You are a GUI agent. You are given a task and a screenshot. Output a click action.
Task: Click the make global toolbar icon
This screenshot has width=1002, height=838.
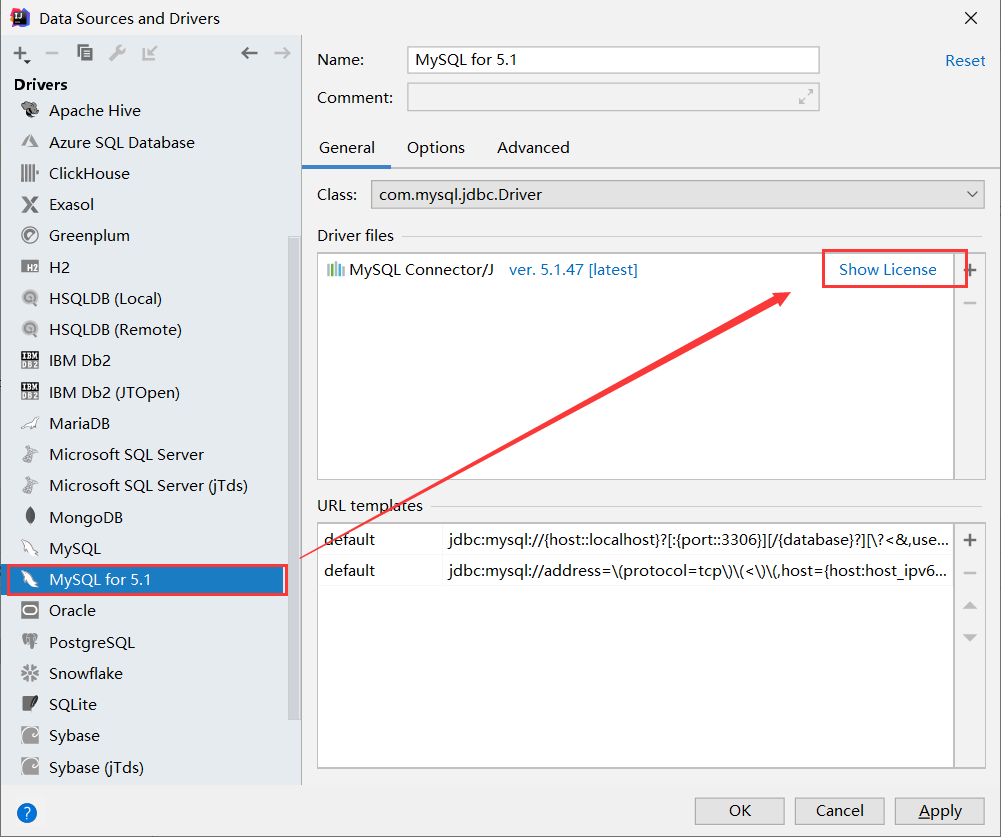coord(150,53)
